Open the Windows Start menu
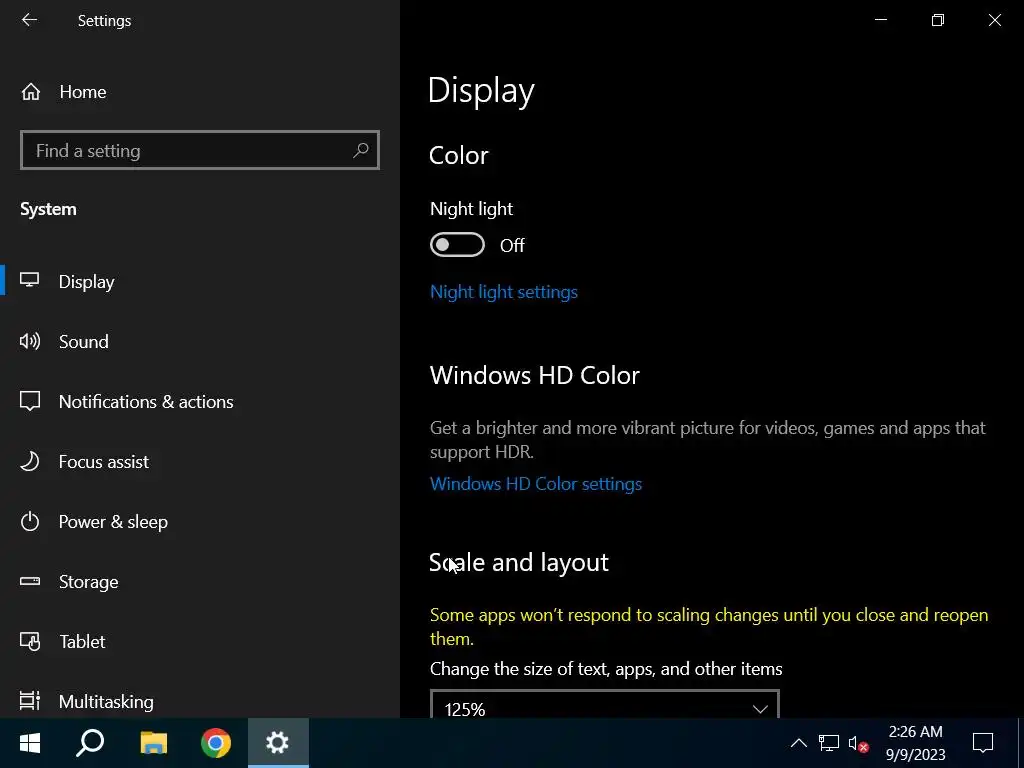Viewport: 1024px width, 768px height. (30, 743)
